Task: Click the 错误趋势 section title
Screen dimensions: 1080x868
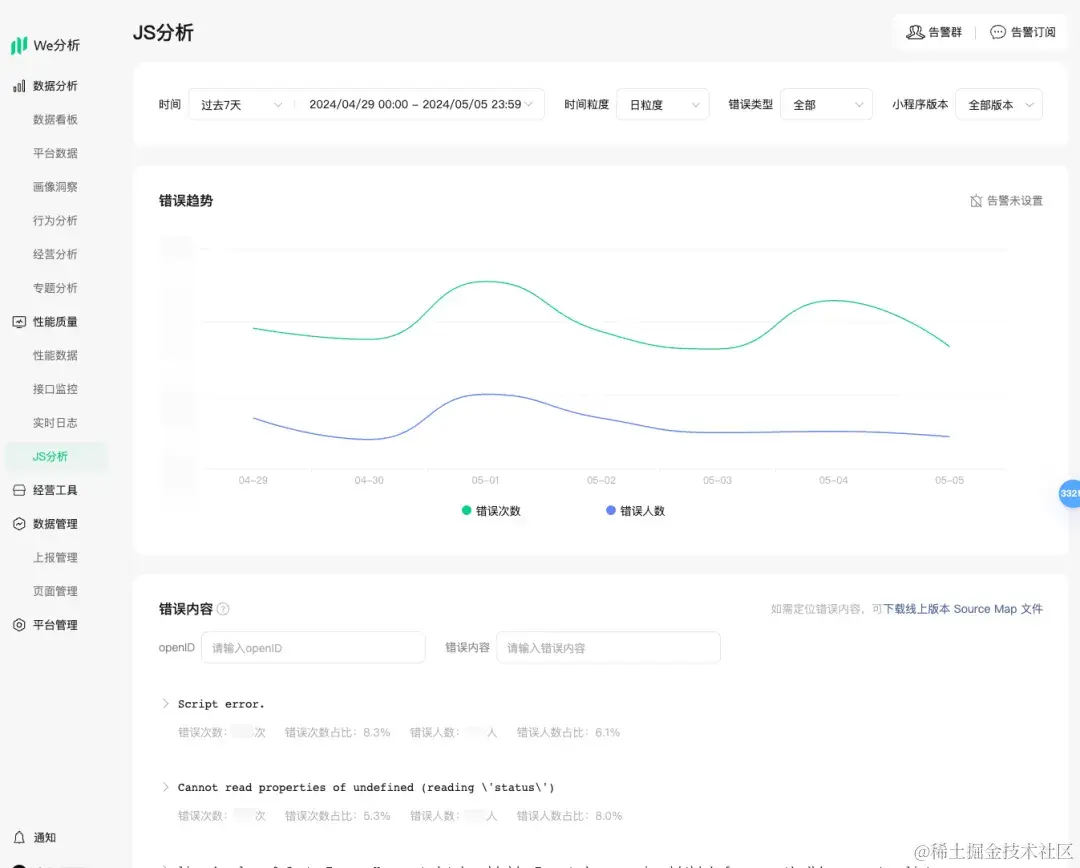Action: pyautogui.click(x=186, y=200)
